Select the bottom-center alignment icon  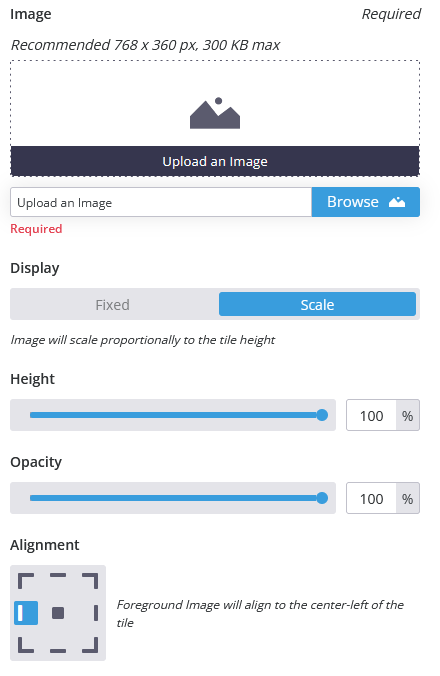pyautogui.click(x=58, y=651)
